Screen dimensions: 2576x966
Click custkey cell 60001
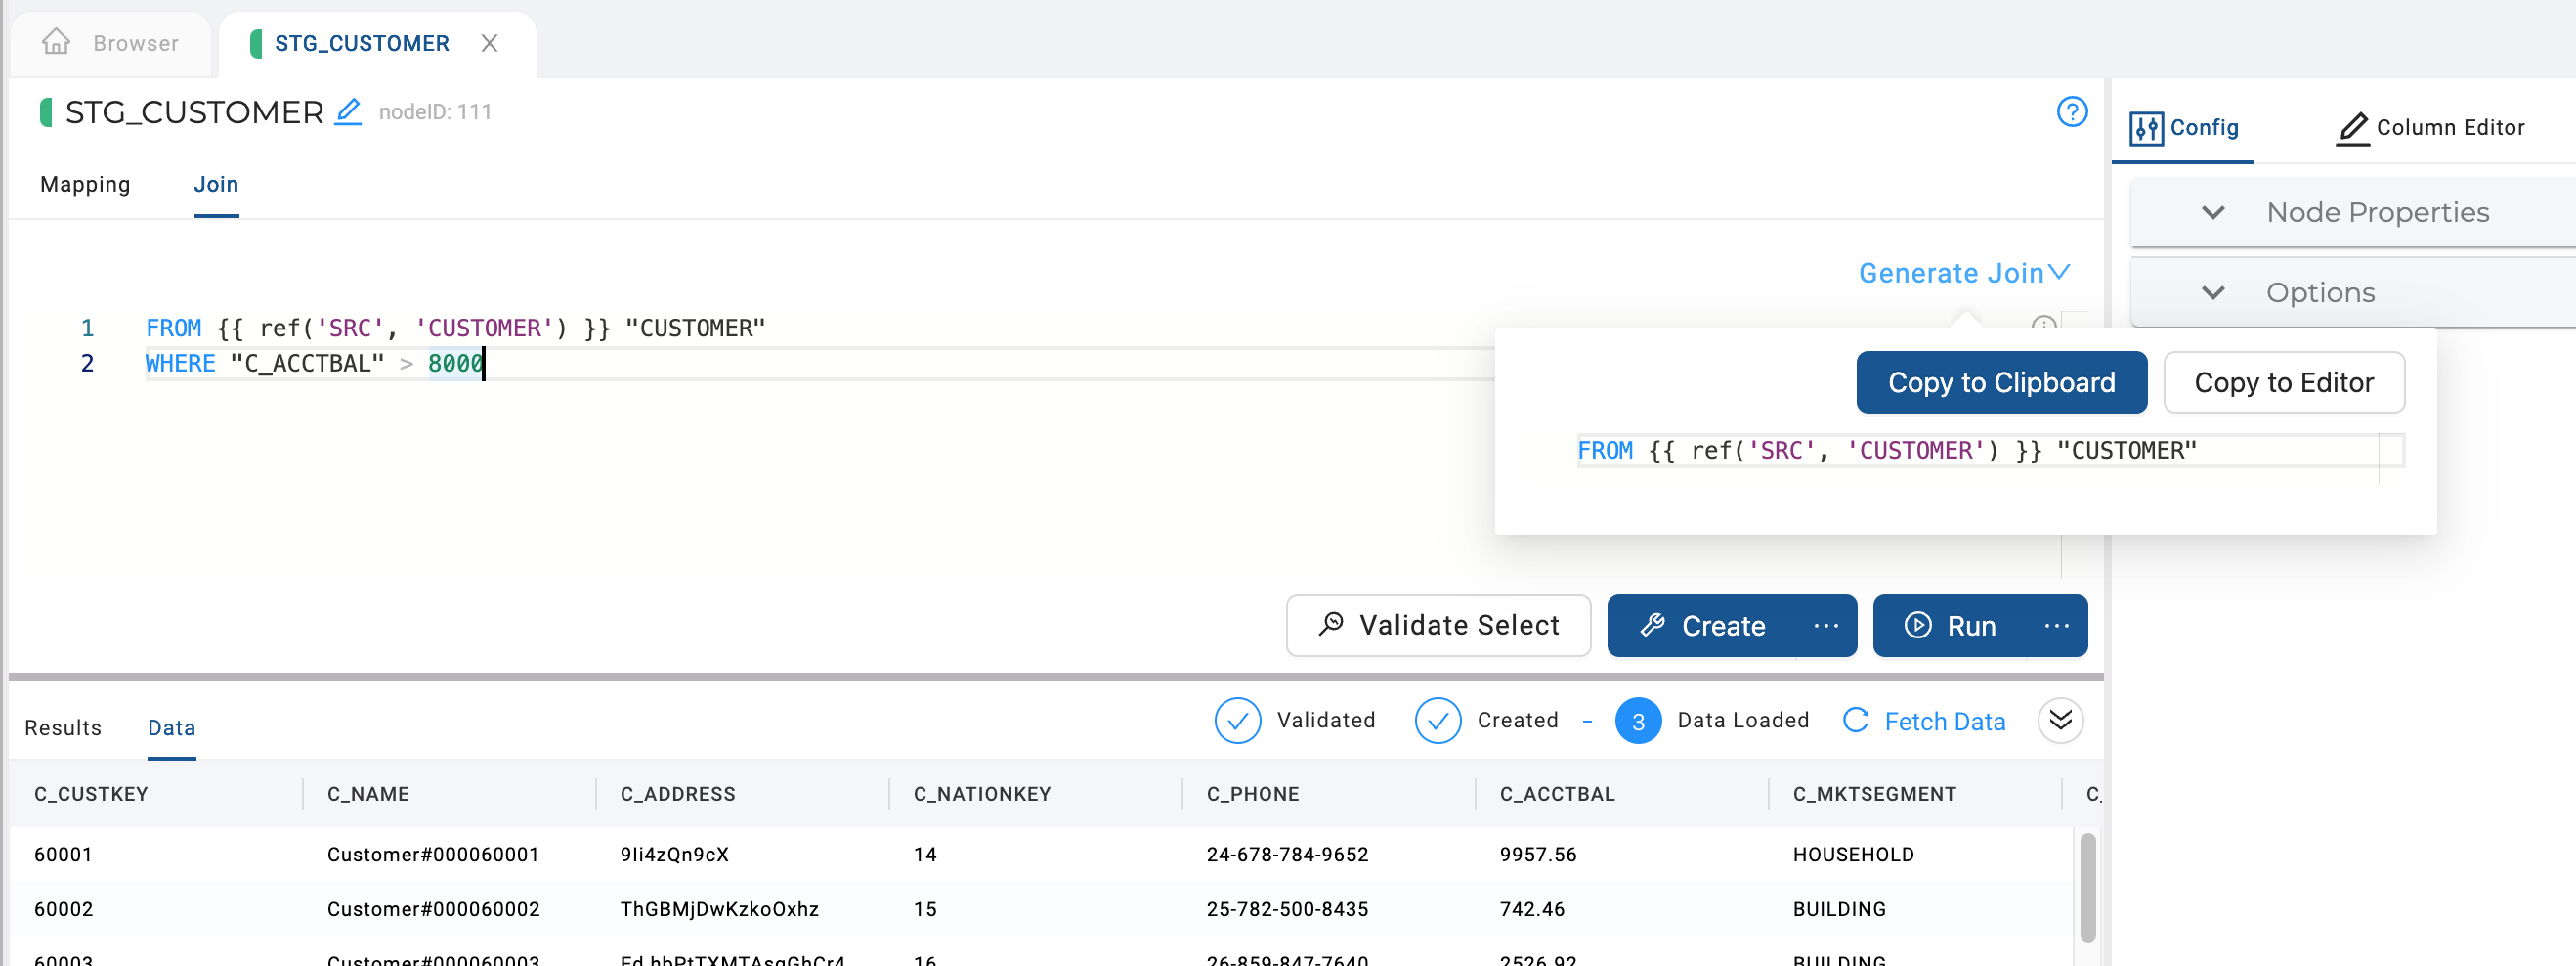tap(63, 855)
